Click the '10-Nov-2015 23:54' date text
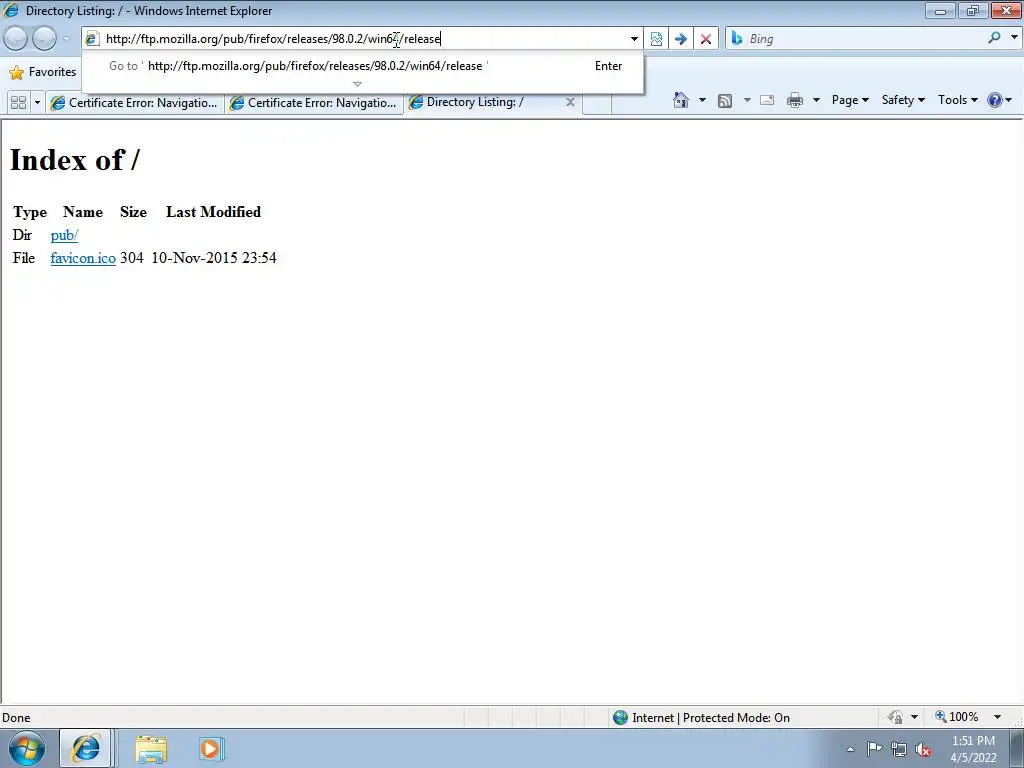 214,258
